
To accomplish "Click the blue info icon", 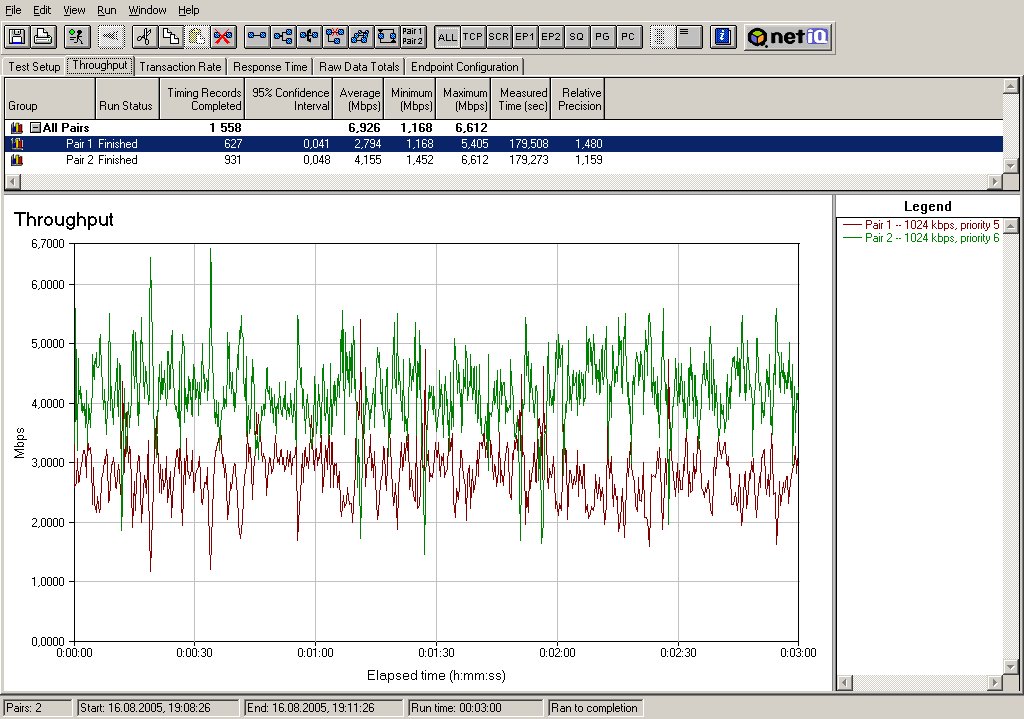I will [723, 37].
